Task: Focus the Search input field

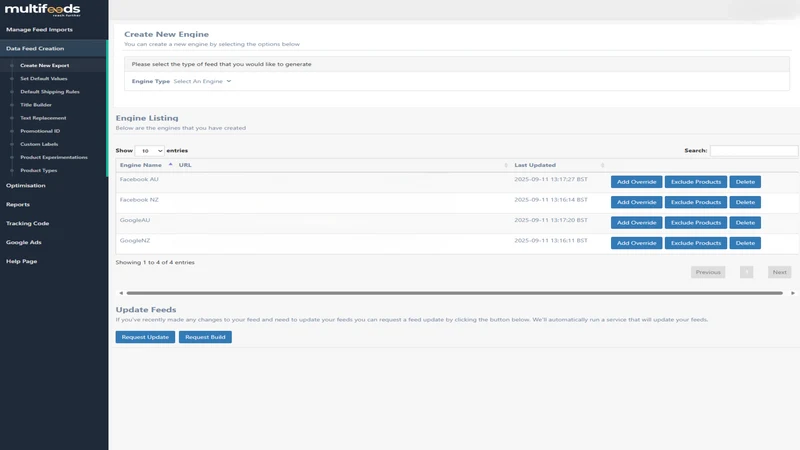Action: pyautogui.click(x=754, y=151)
